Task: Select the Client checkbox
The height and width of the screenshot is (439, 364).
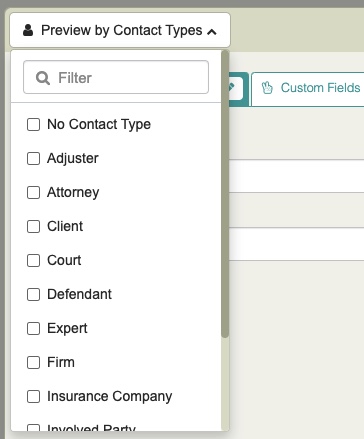Action: 33,226
